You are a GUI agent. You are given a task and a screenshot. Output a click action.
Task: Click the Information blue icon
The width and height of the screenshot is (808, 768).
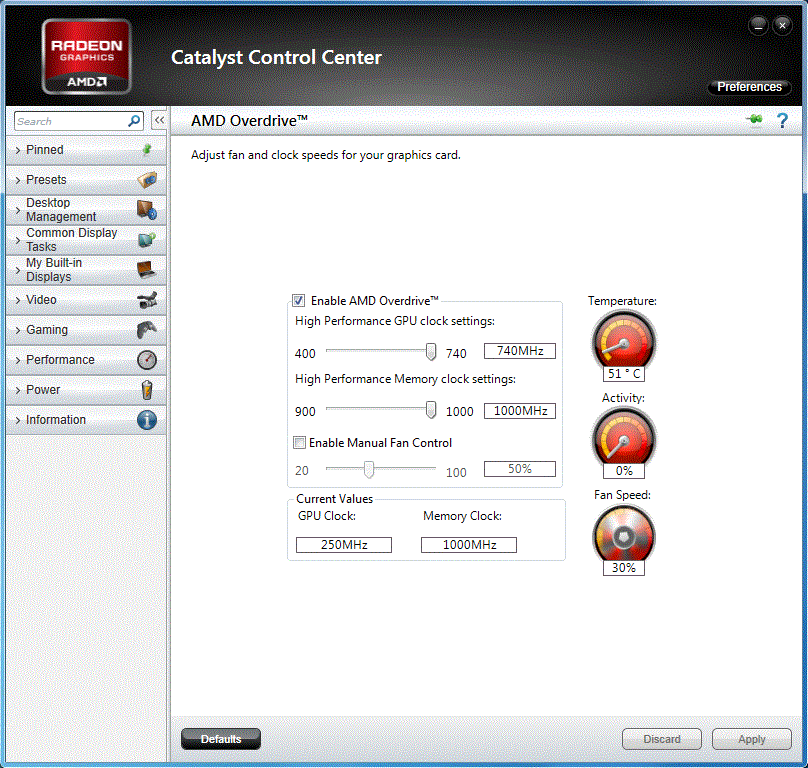[147, 420]
